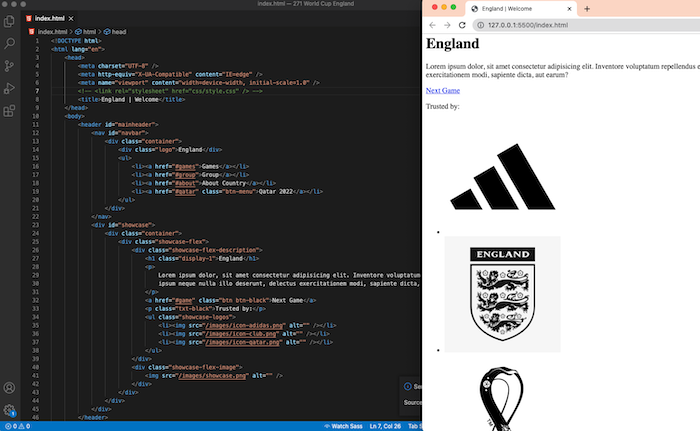This screenshot has height=431, width=700.
Task: Click the header id="mainheader" line
Action: [118, 124]
